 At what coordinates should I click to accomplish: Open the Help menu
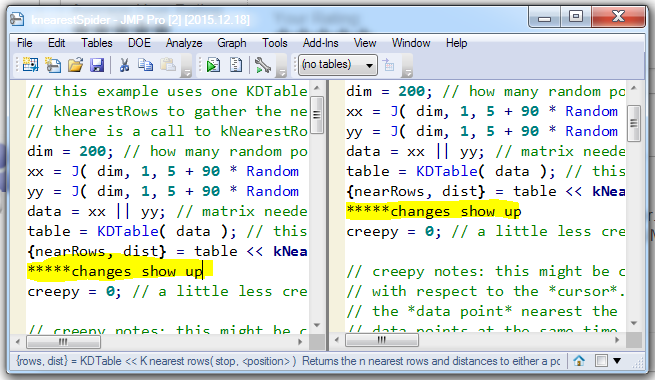(x=456, y=43)
